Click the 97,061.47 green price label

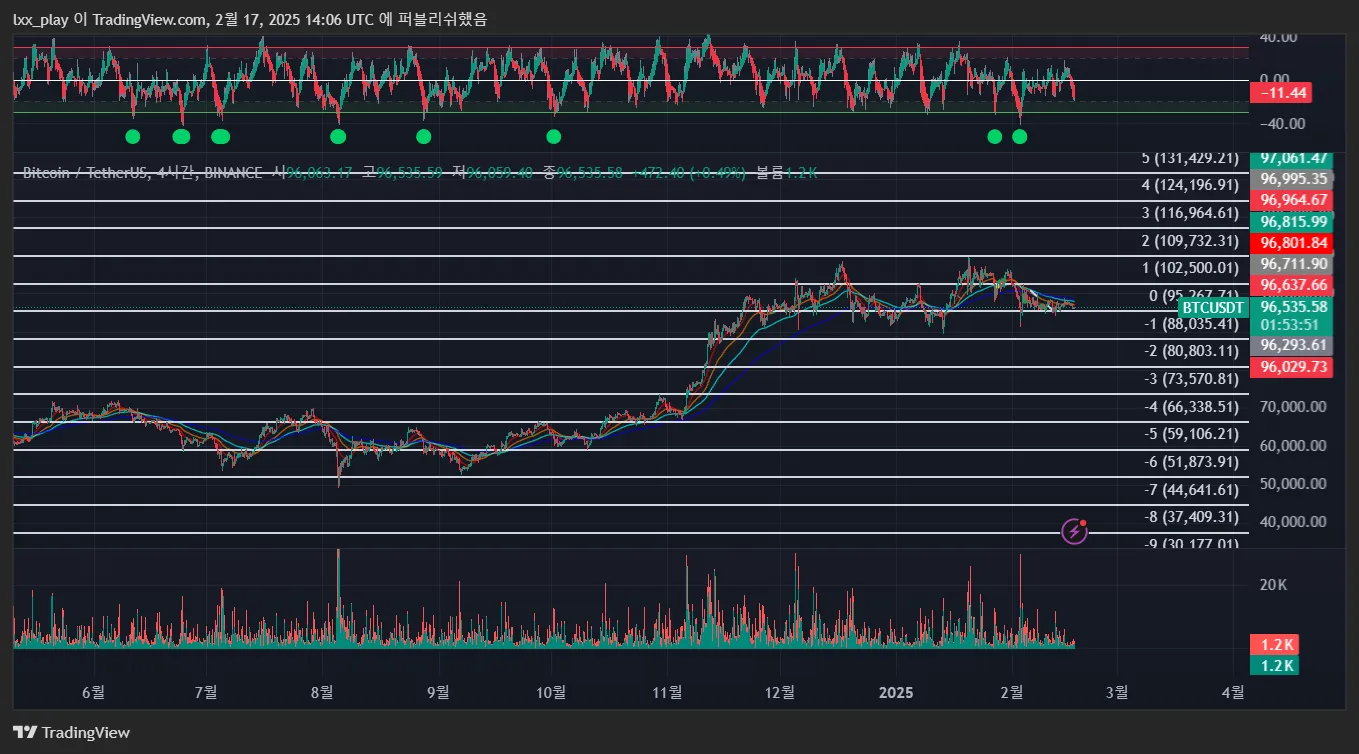[x=1293, y=158]
